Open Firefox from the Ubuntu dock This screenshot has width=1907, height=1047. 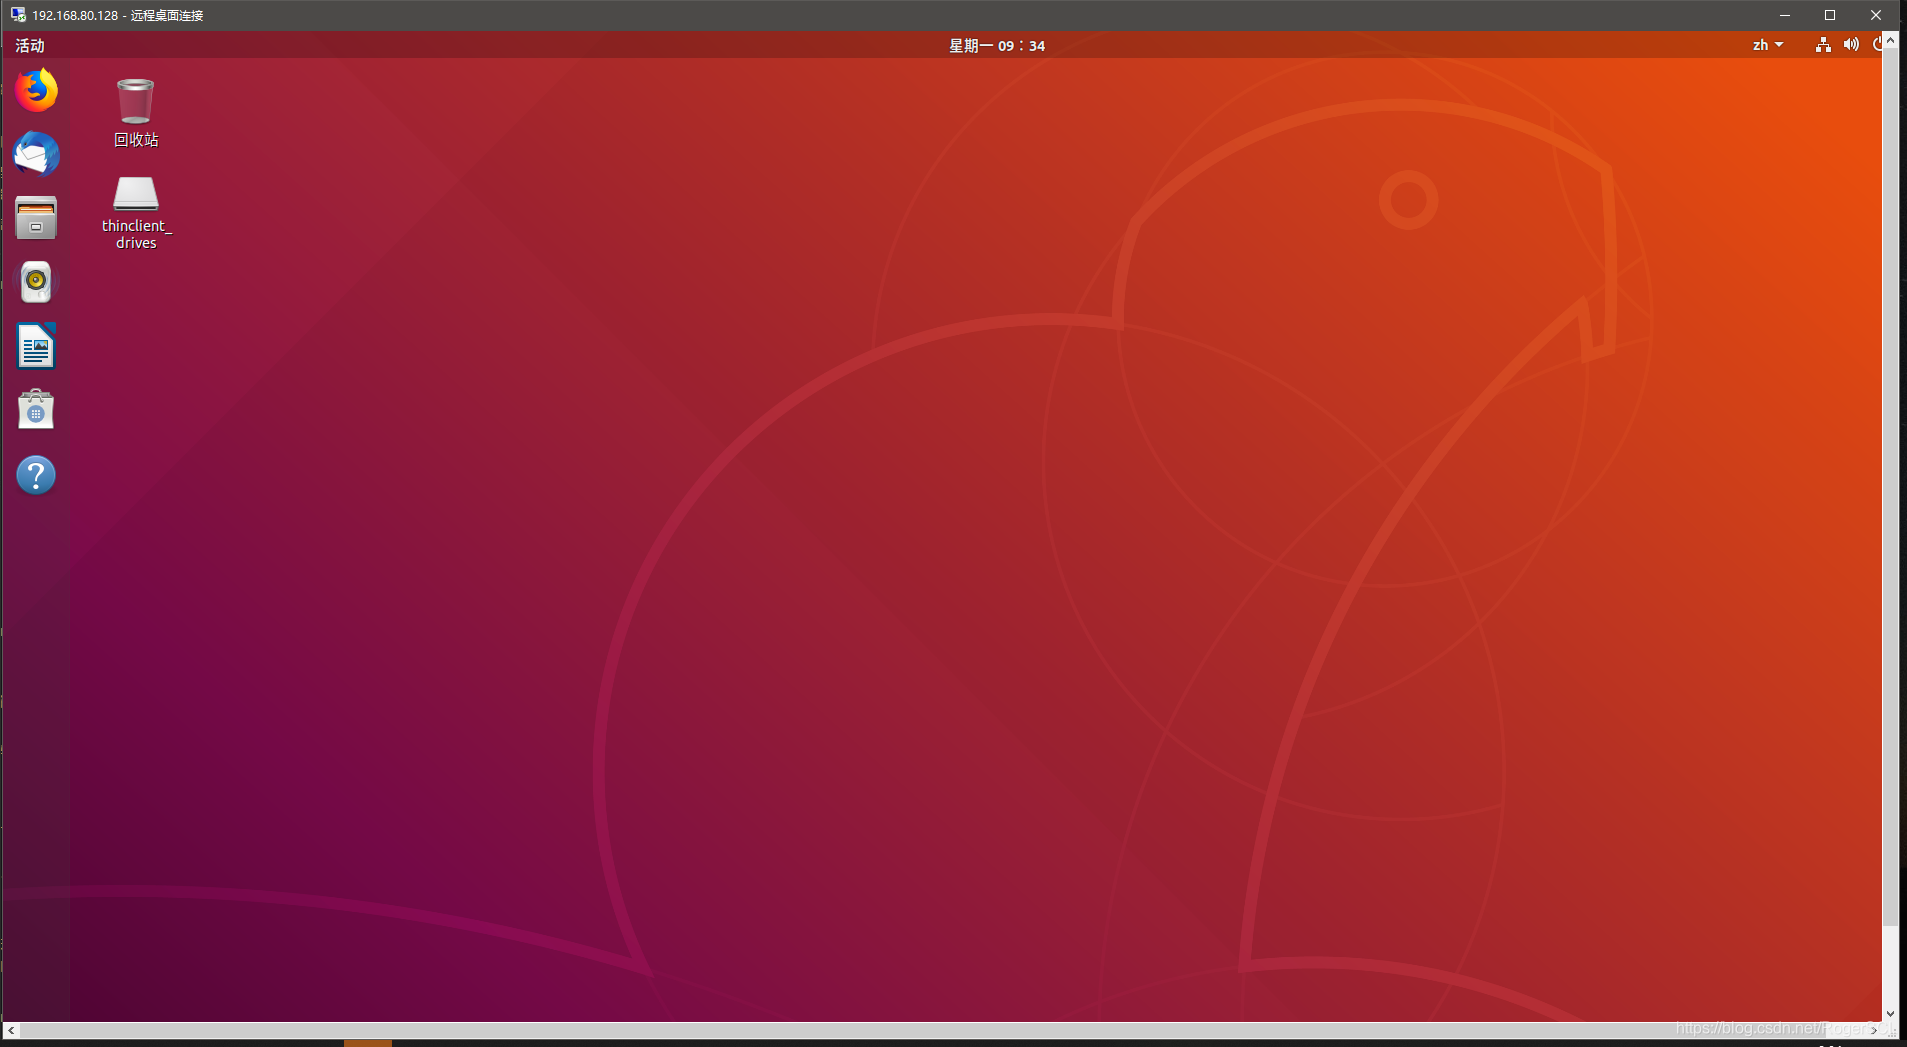[36, 90]
